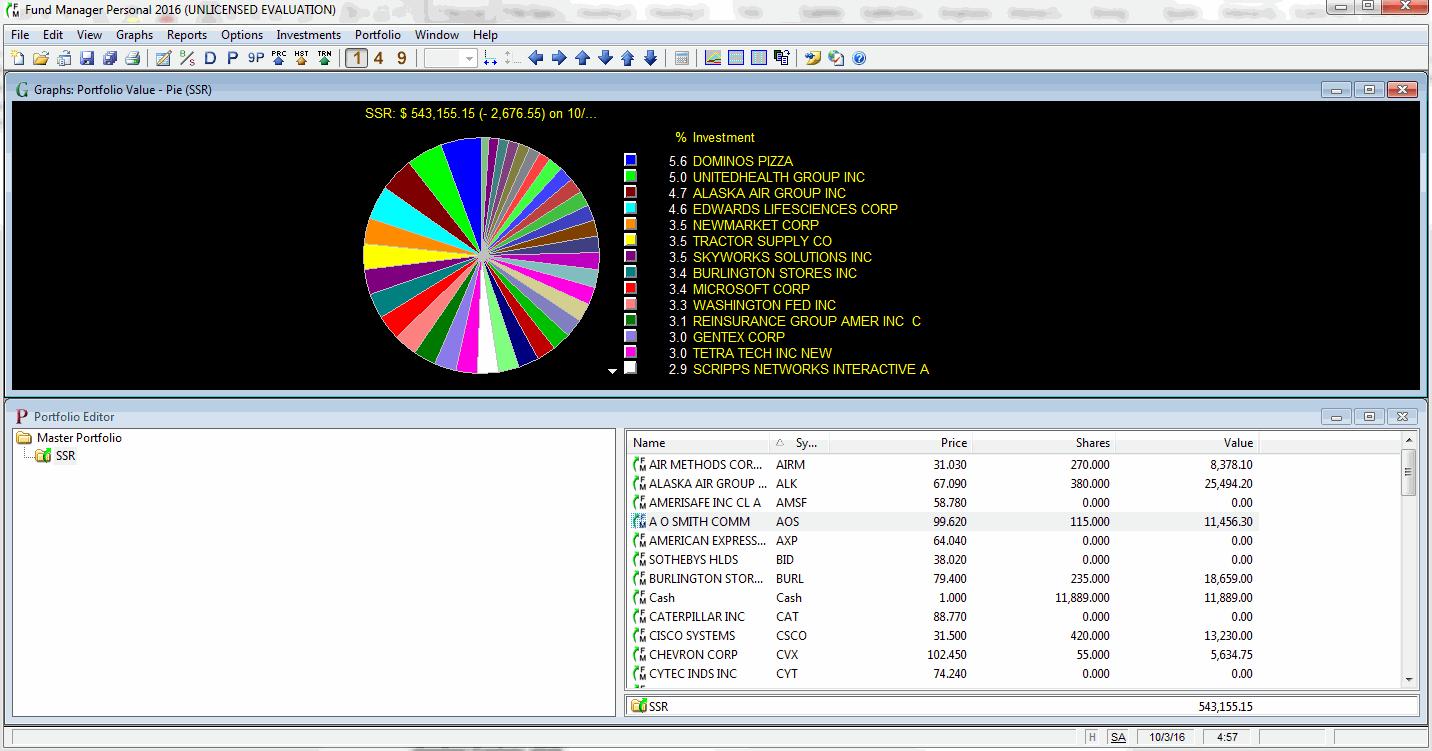Image resolution: width=1432 pixels, height=751 pixels.
Task: Open the toolbar combo box dropdown
Action: 469,58
